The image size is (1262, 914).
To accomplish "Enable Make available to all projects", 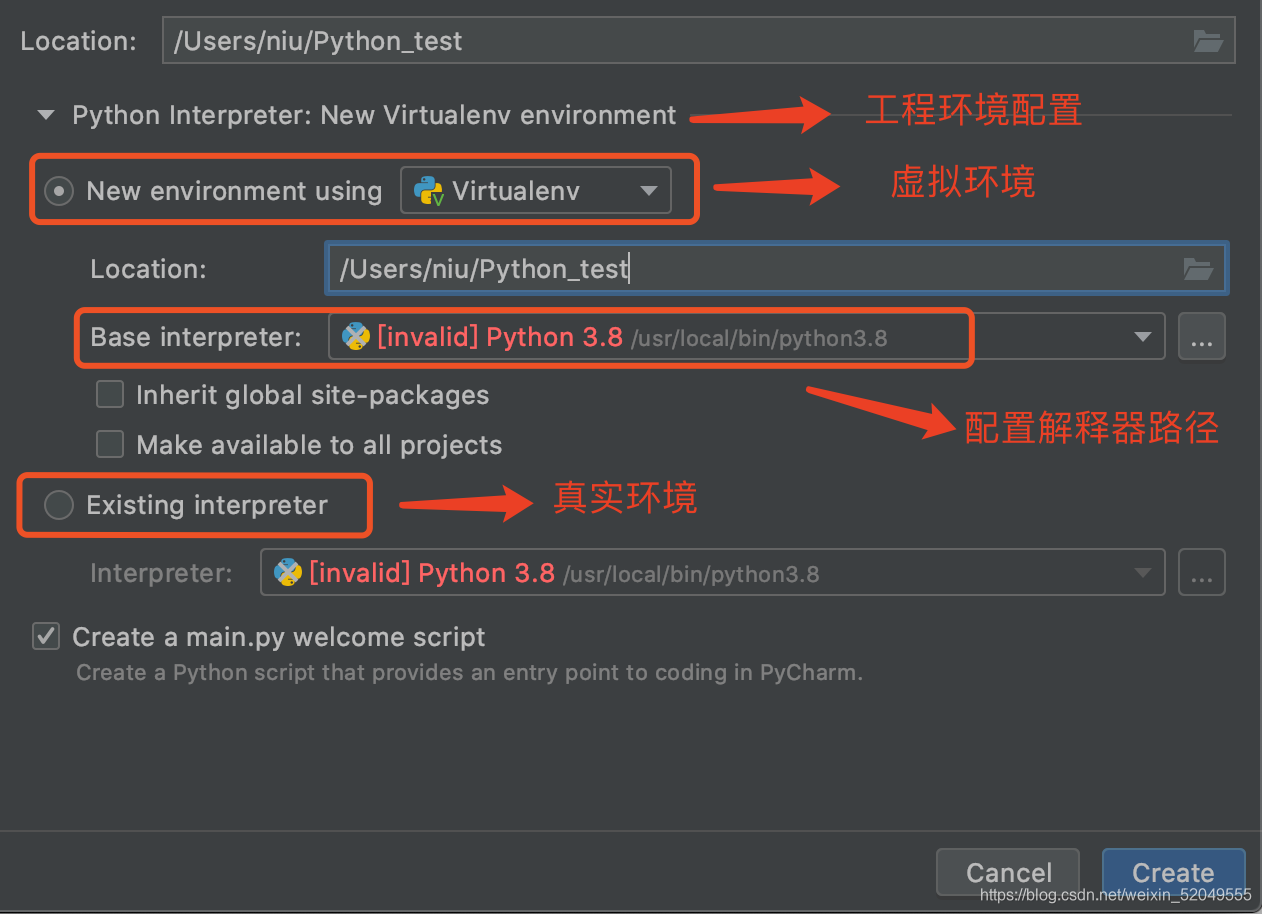I will (x=110, y=444).
